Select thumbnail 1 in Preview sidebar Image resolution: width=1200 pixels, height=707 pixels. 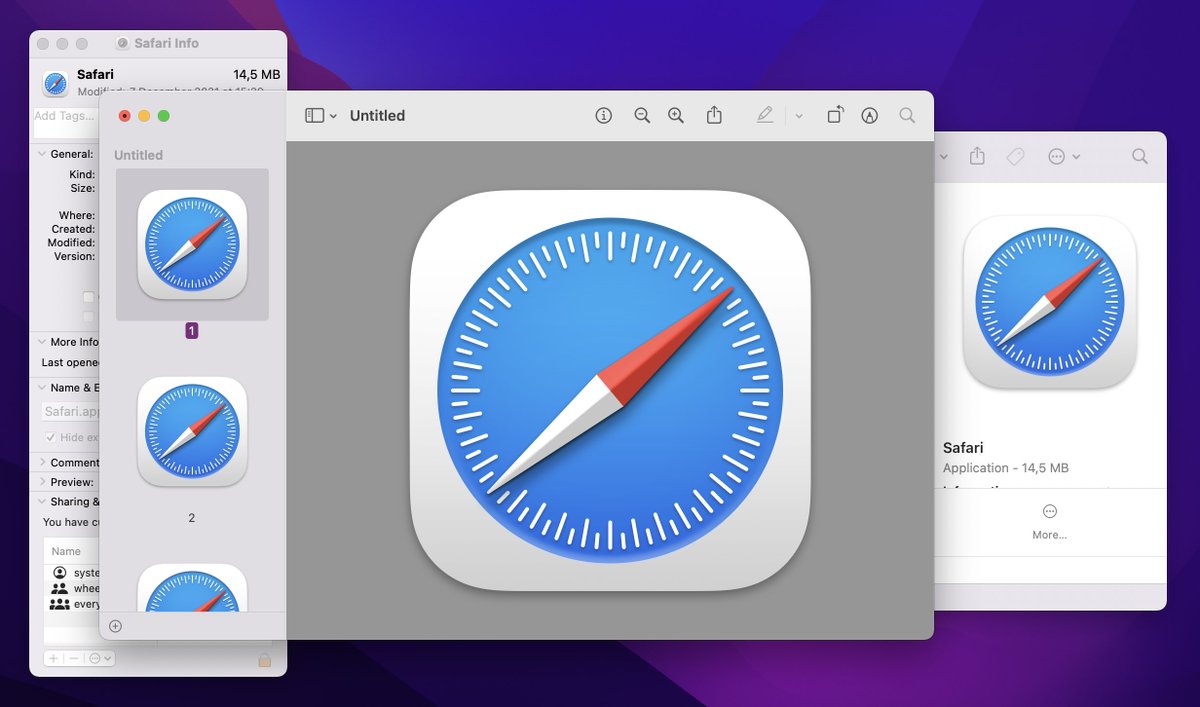tap(192, 245)
